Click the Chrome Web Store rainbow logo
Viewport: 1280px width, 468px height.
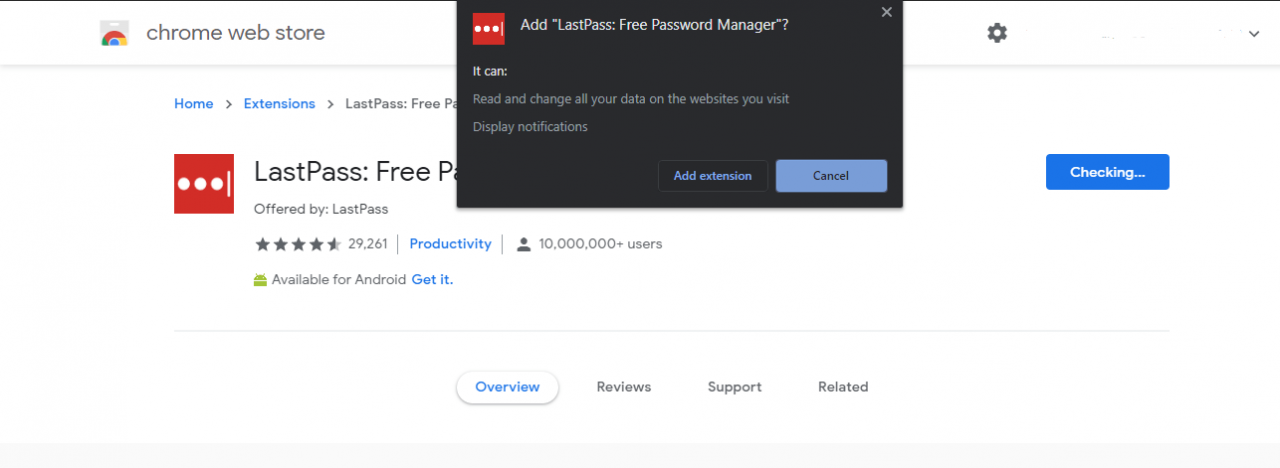[x=115, y=33]
